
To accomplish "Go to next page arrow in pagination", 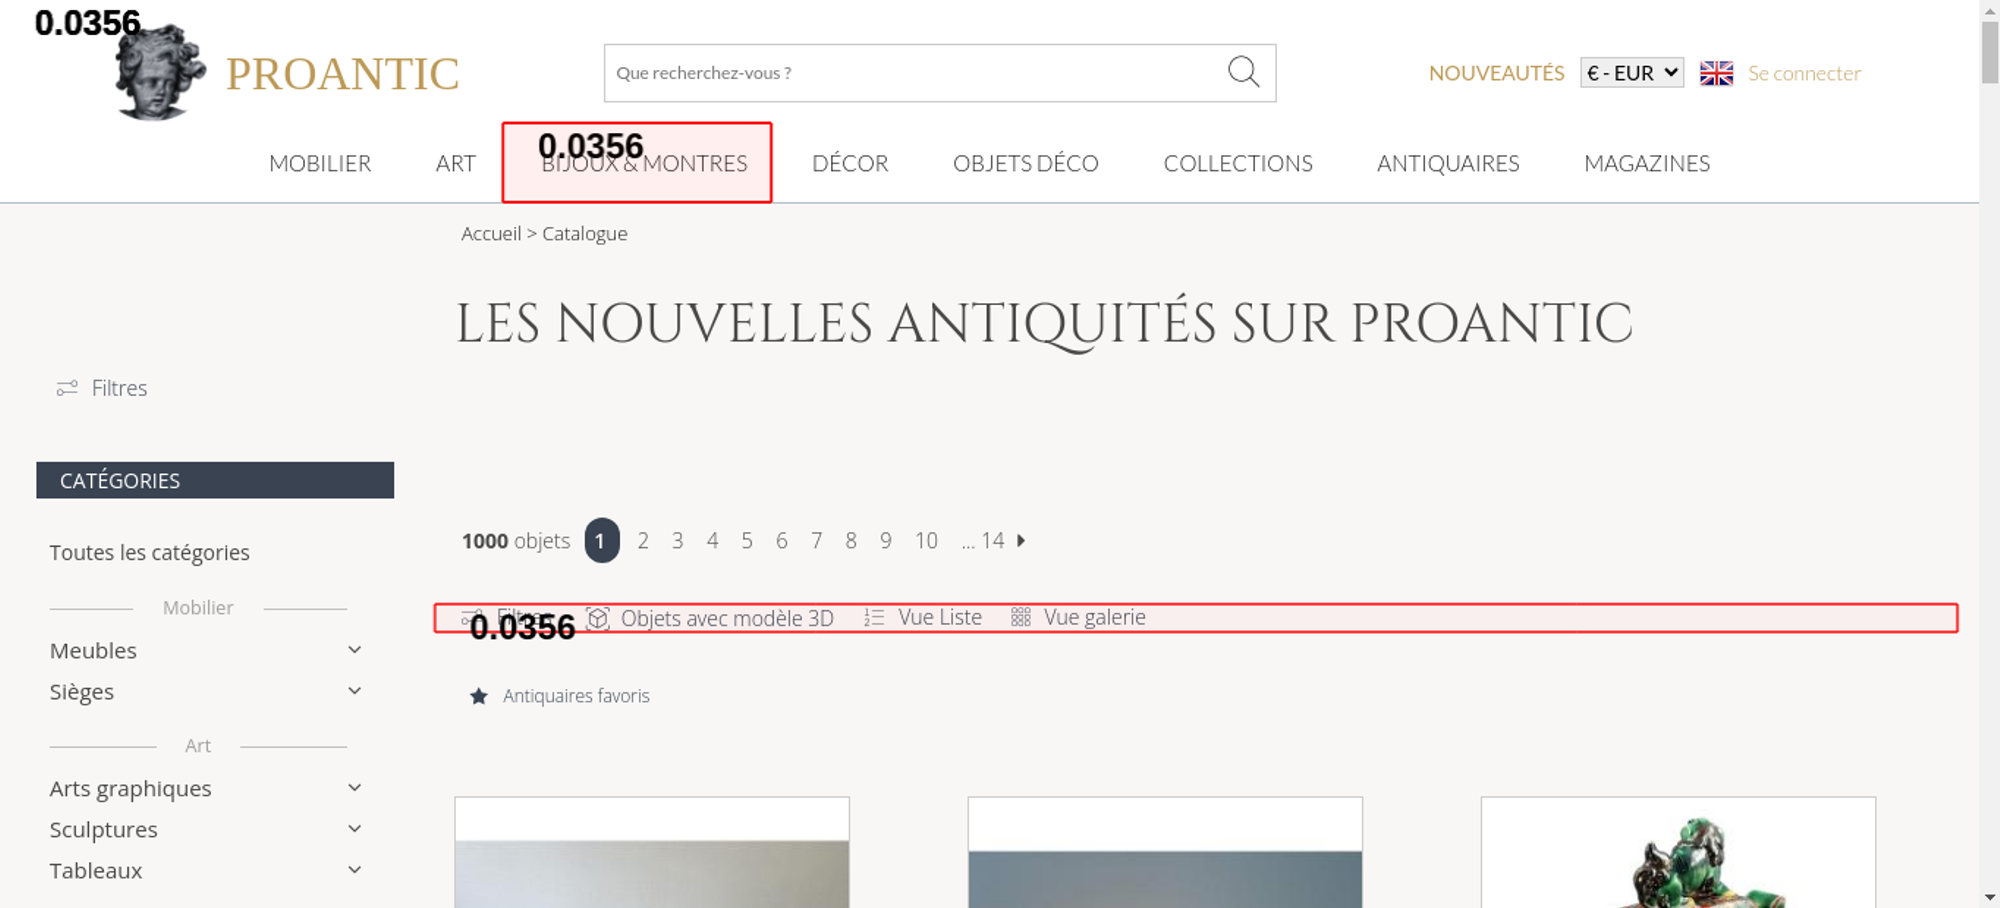I will (x=1021, y=541).
